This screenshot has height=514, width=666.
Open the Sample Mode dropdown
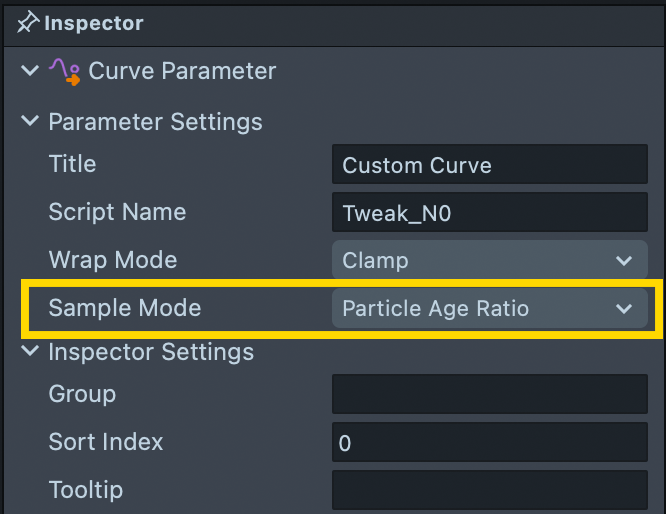[489, 309]
